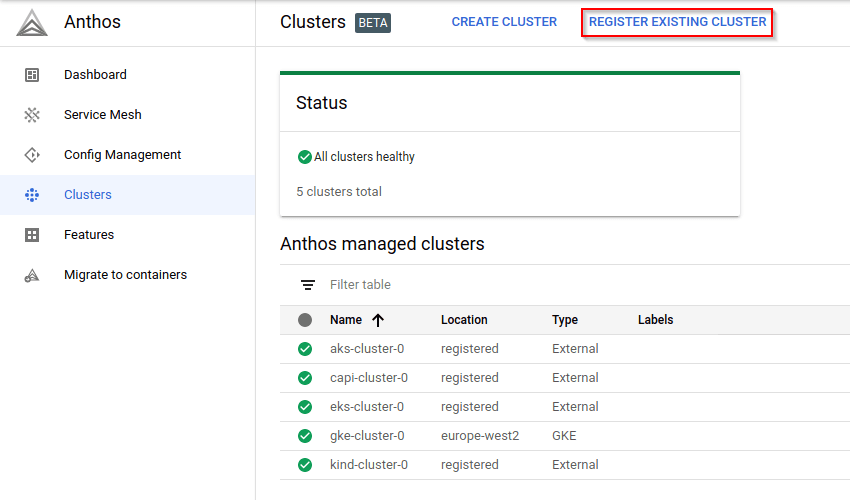Image resolution: width=850 pixels, height=500 pixels.
Task: Click the All clusters healthy text
Action: click(x=364, y=157)
